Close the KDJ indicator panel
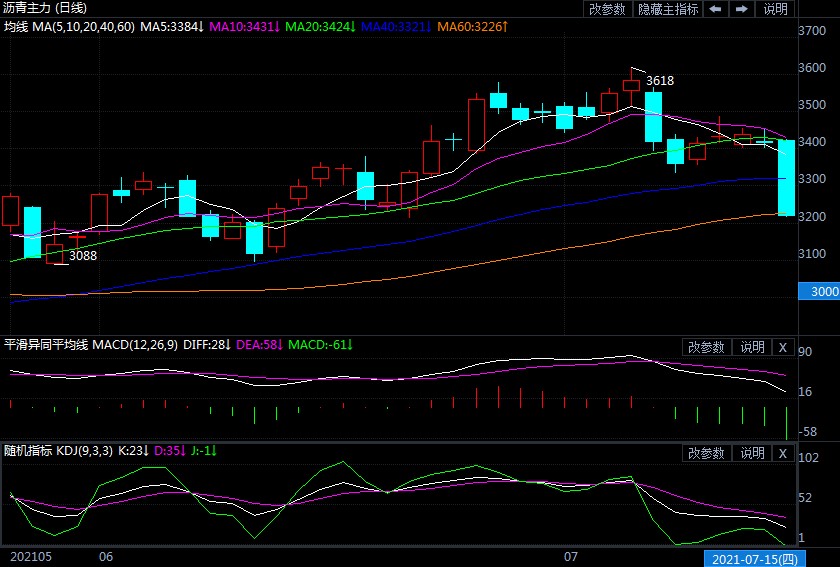Image resolution: width=840 pixels, height=567 pixels. tap(783, 453)
